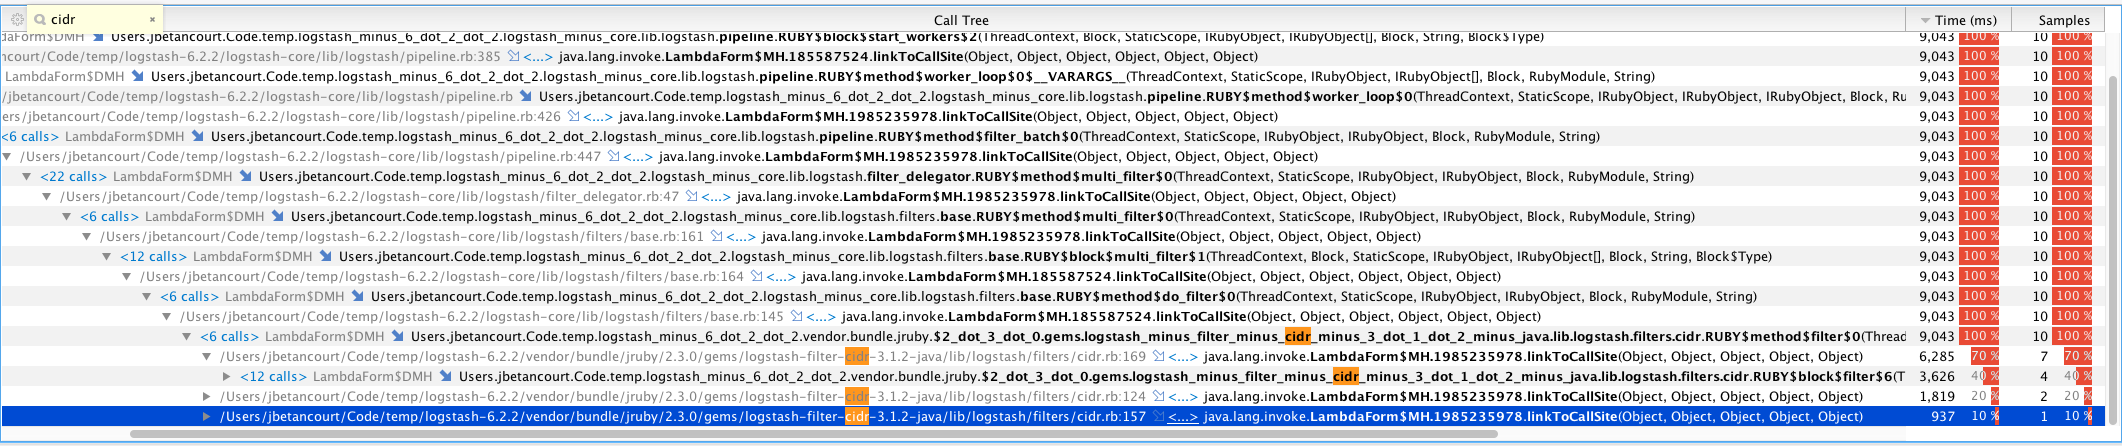This screenshot has width=2122, height=446.
Task: Click '<...>' link after filter_delegator.rb:47
Action: pos(715,197)
